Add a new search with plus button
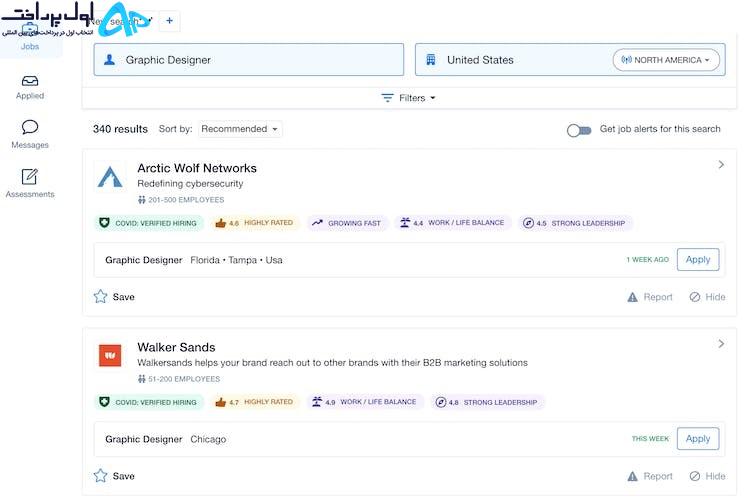 [x=169, y=20]
